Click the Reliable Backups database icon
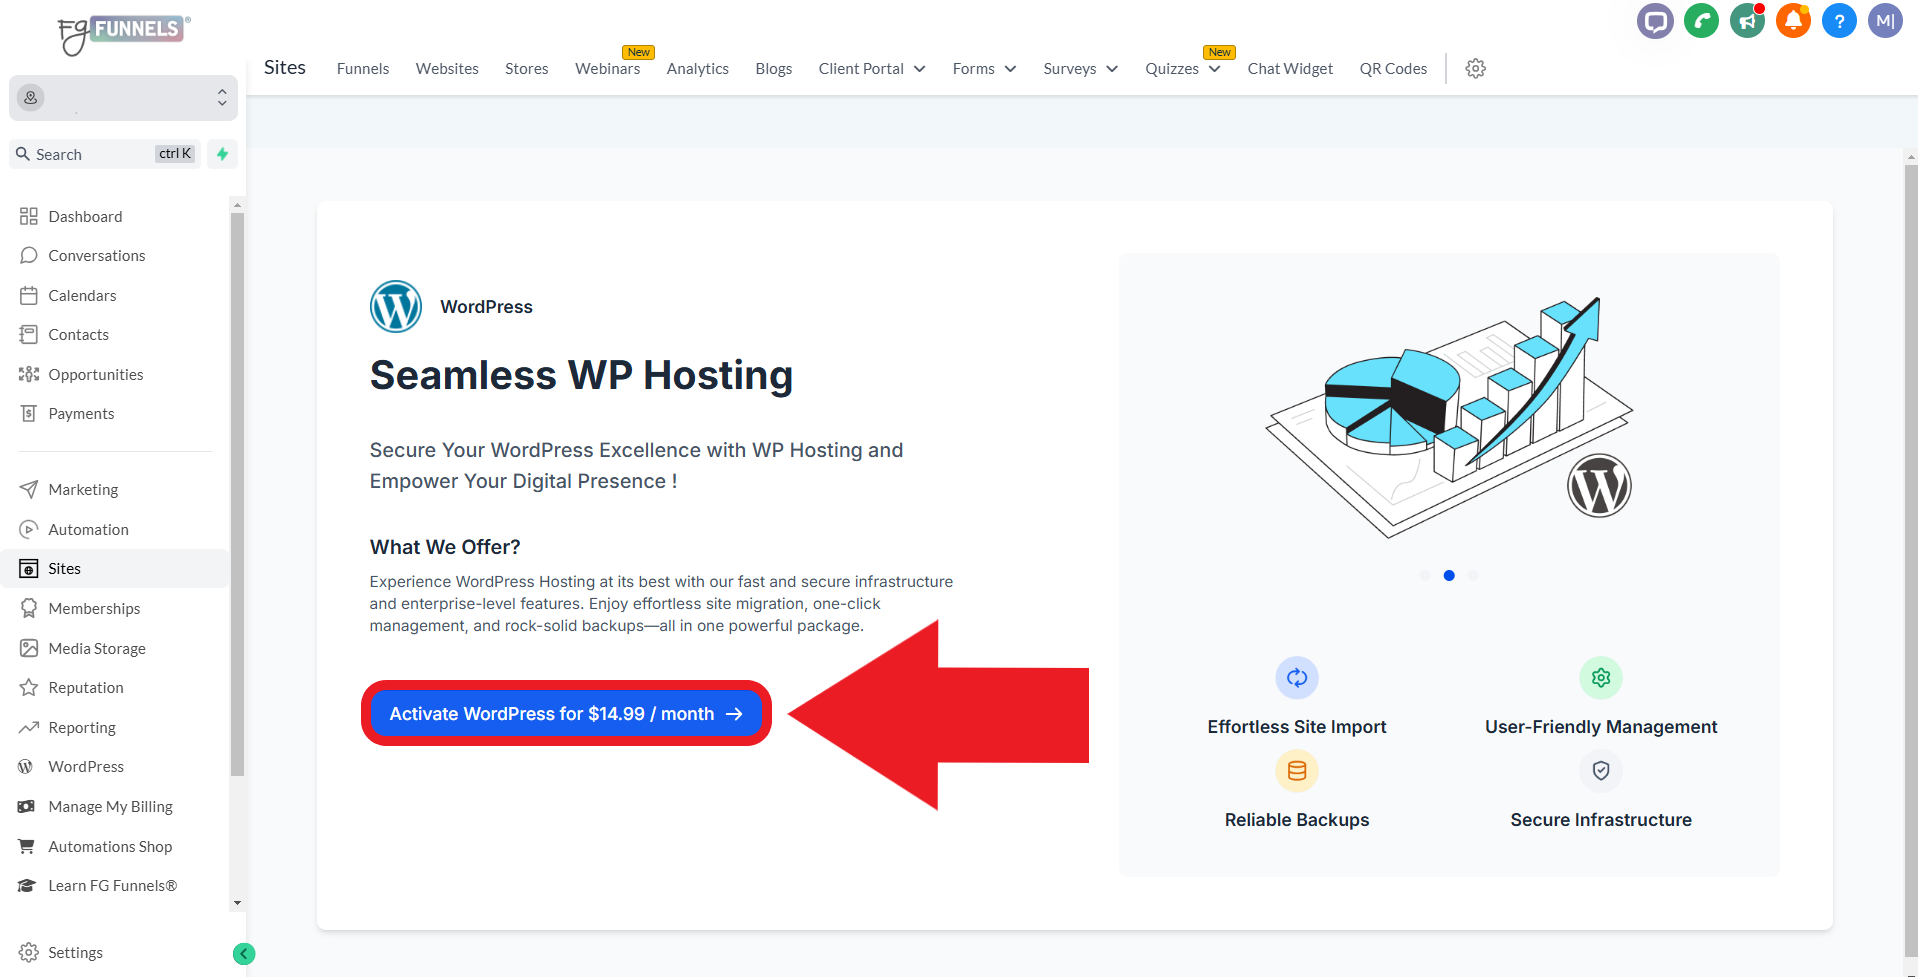The image size is (1918, 977). [1297, 771]
